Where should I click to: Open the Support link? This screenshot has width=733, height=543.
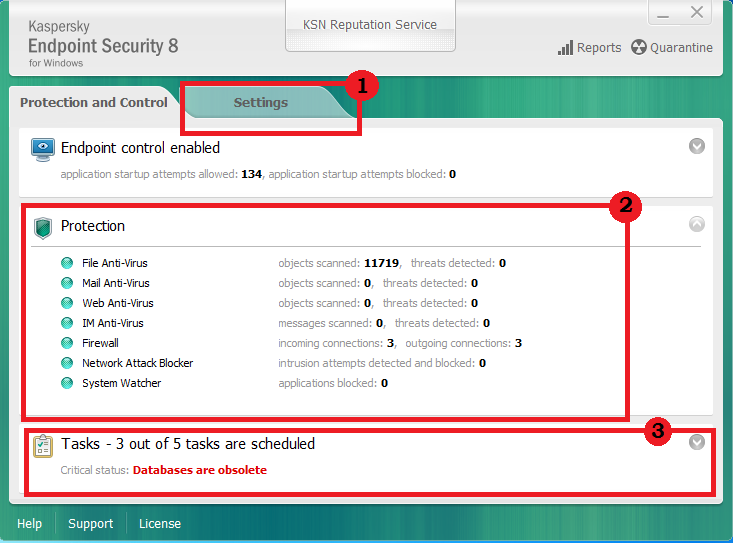(90, 524)
